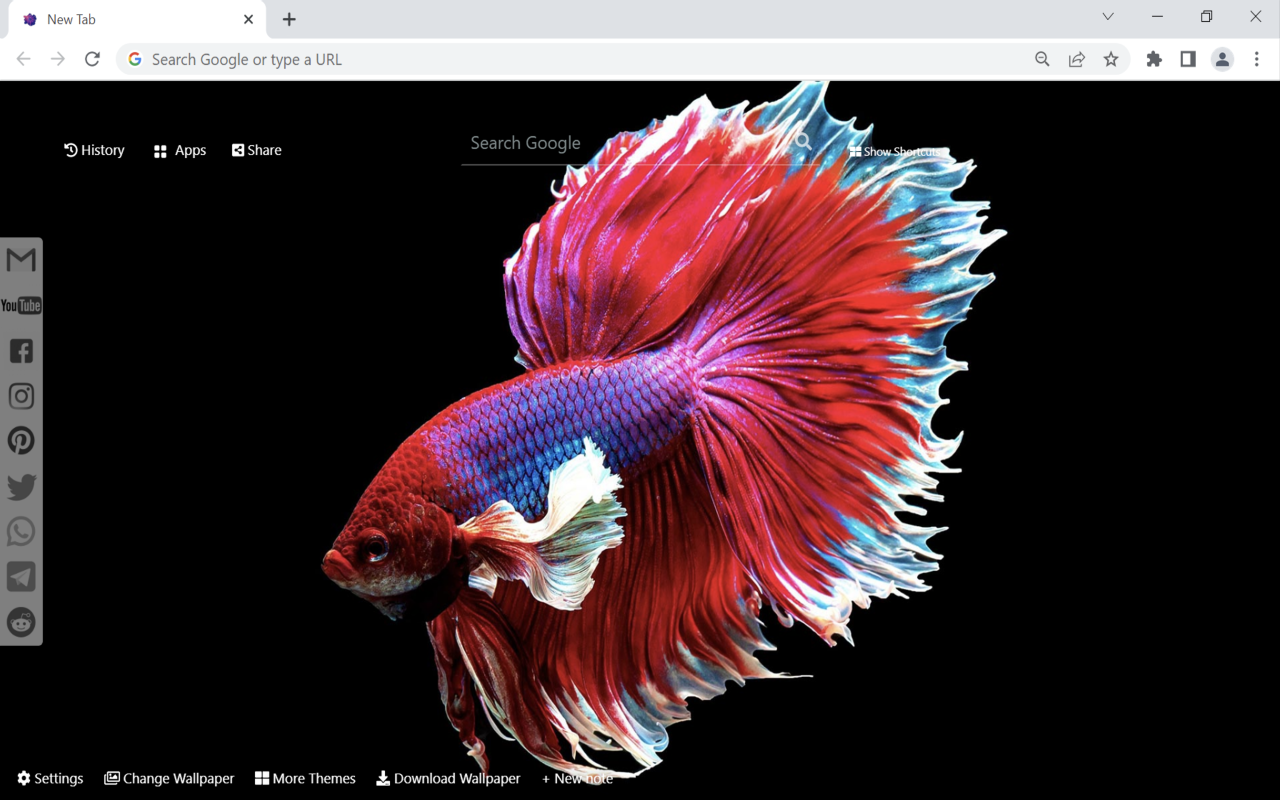Screen dimensions: 1280x800
Task: Open the Pinterest sidebar shortcut
Action: pyautogui.click(x=21, y=441)
